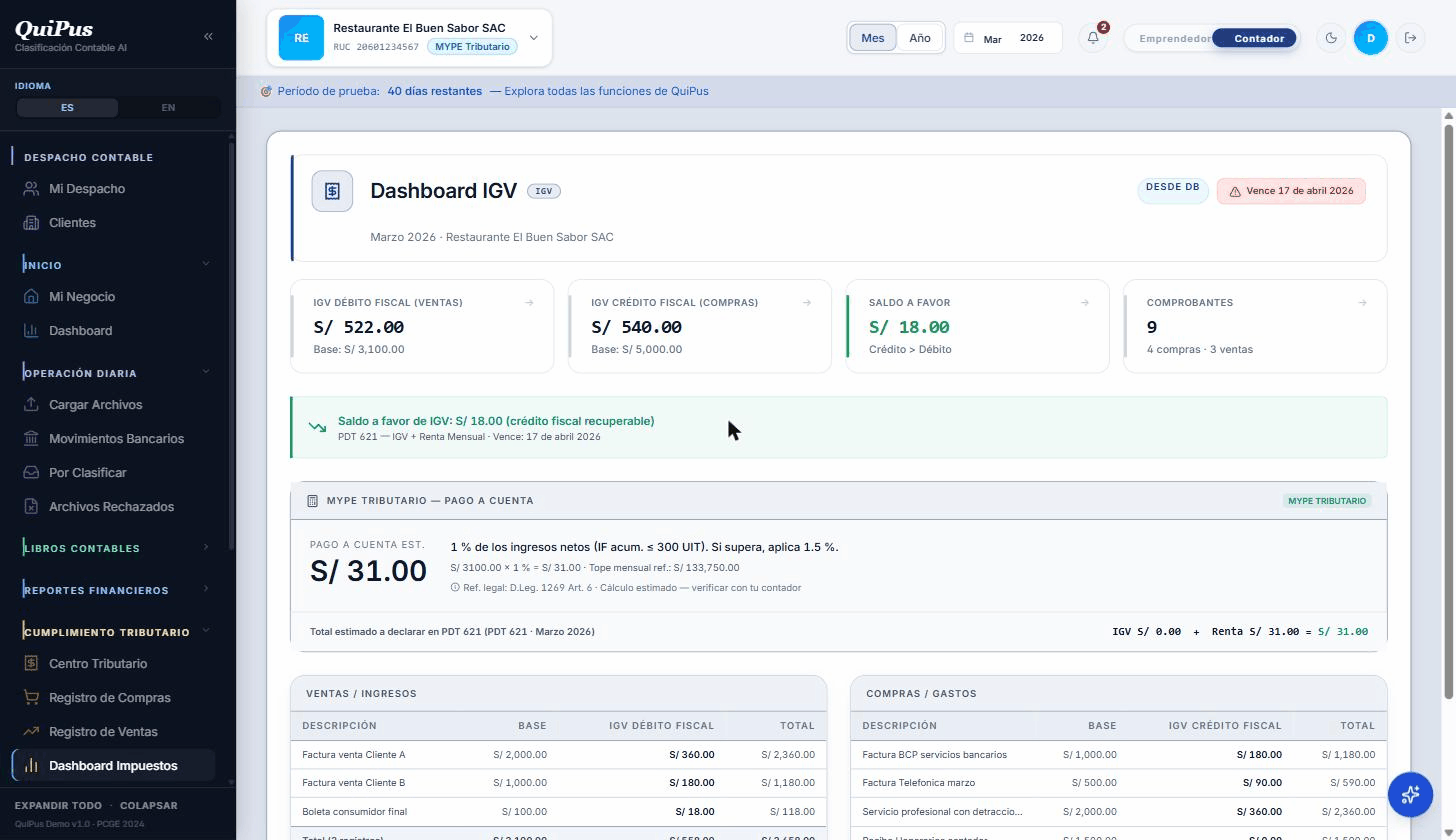Click the IGV Débito Fiscal column header in Ventas

[662, 726]
